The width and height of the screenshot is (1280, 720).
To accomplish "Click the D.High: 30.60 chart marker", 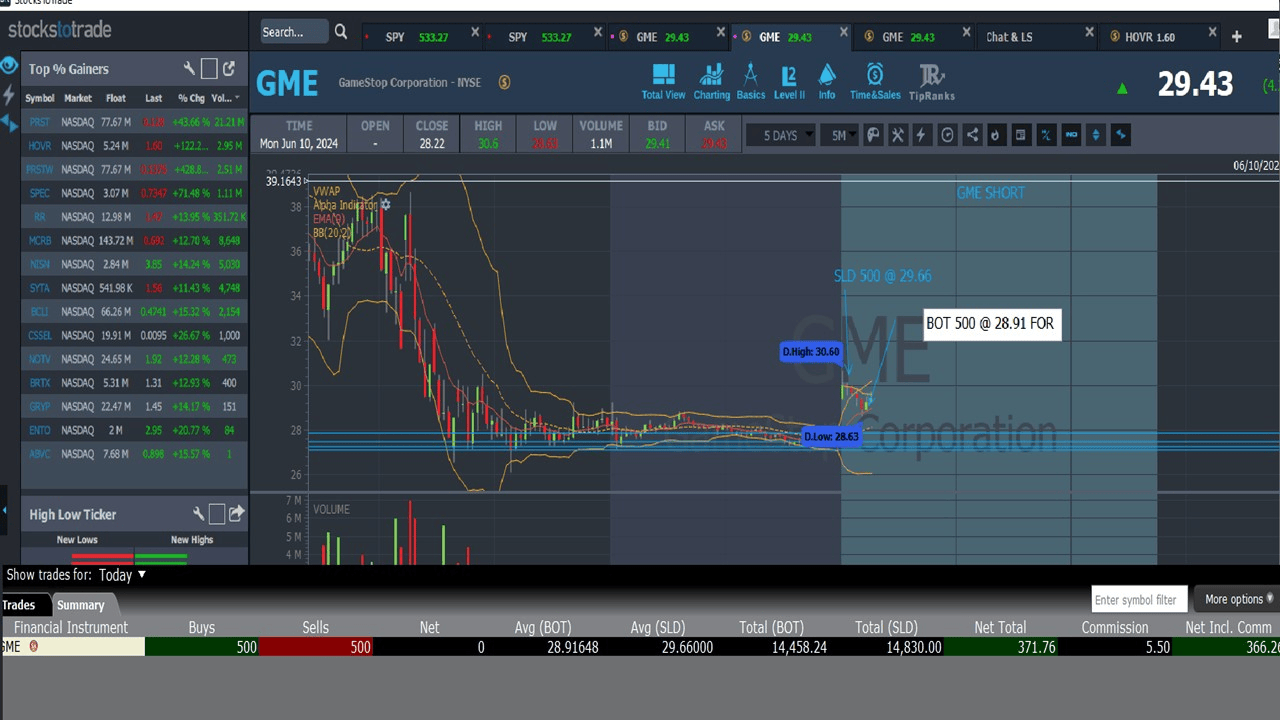I will click(811, 351).
